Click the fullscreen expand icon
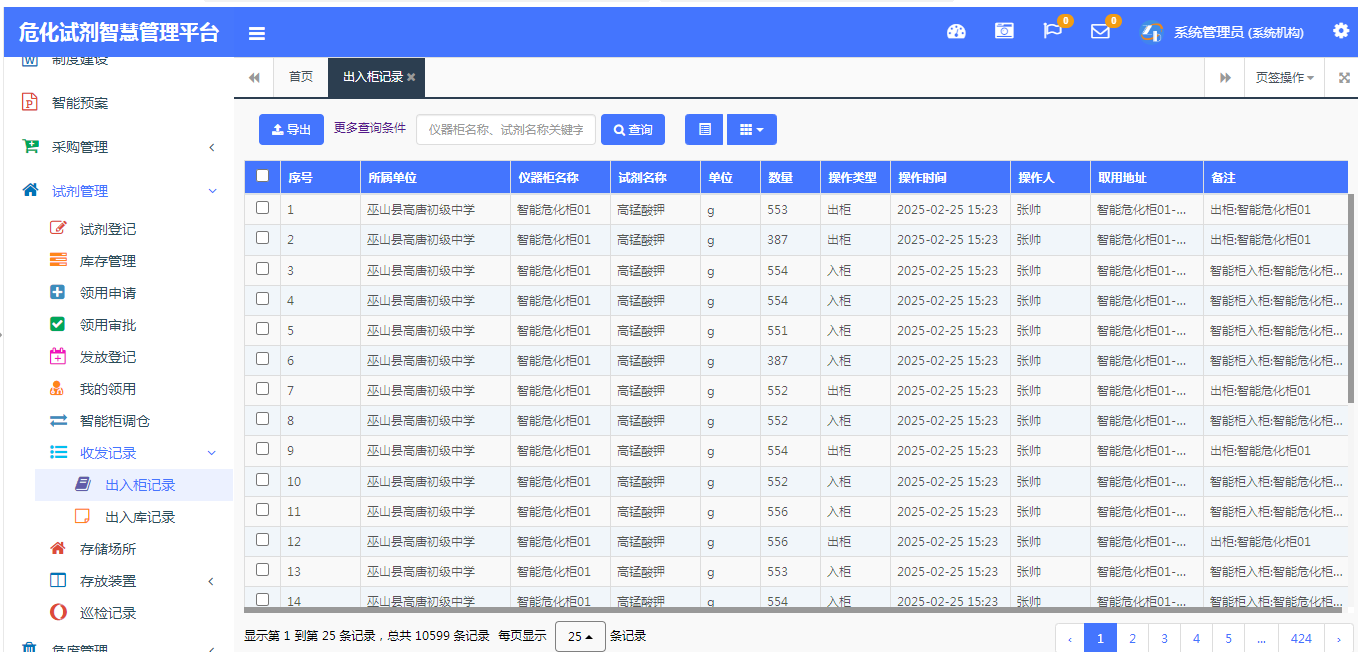Viewport: 1358px width, 652px height. [1343, 78]
